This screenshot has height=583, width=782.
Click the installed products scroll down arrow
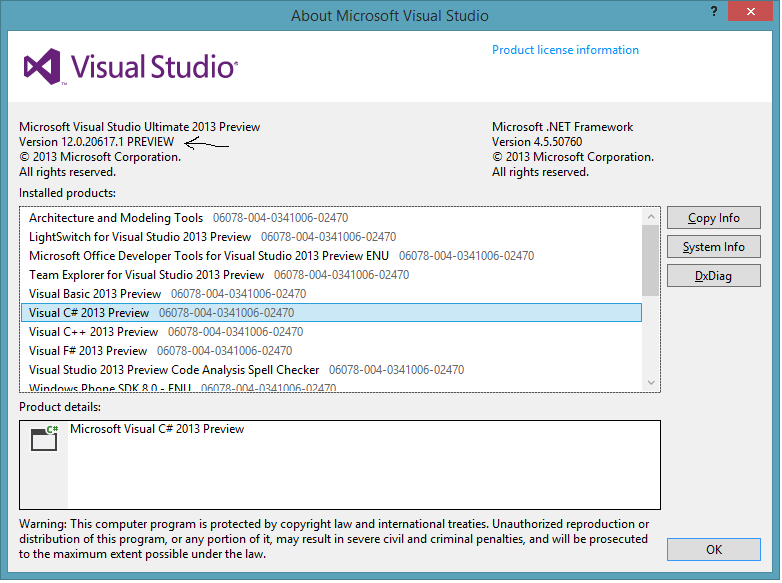pyautogui.click(x=651, y=383)
